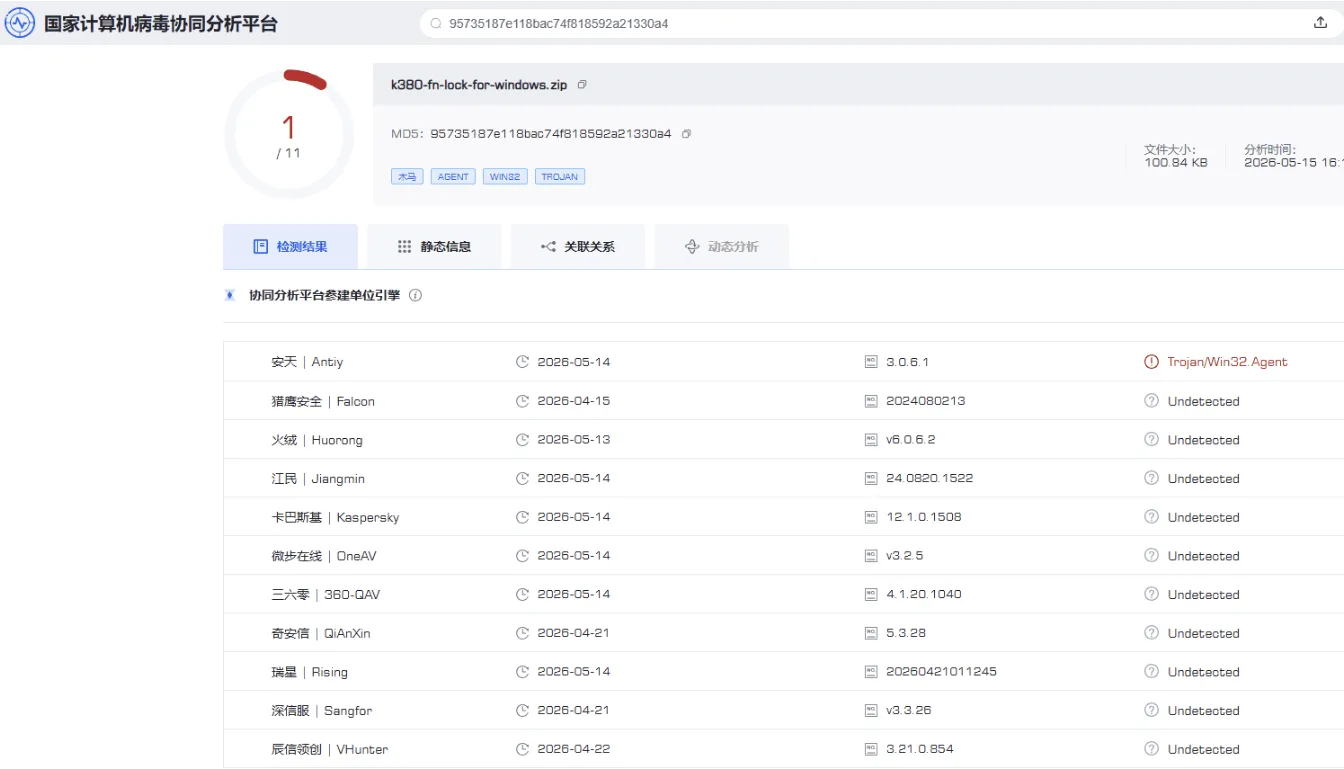
Task: Click the 国家计算机病毒协同分析平台 title
Action: pyautogui.click(x=161, y=23)
